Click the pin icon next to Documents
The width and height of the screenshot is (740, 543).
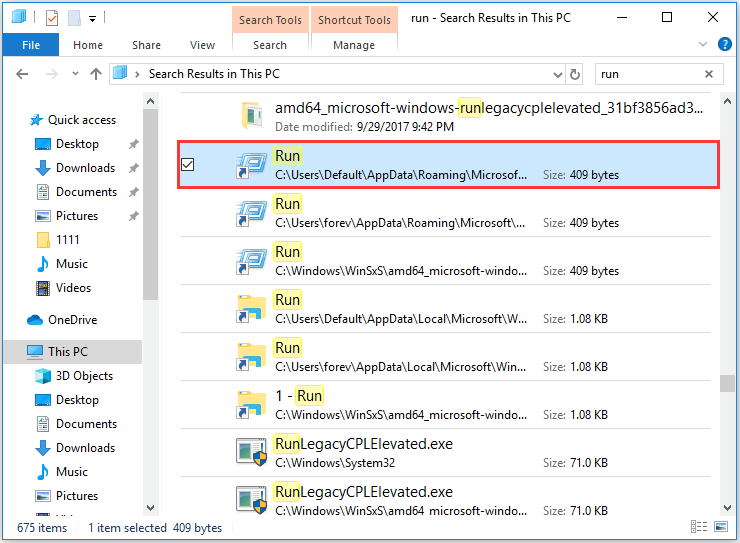tap(134, 192)
